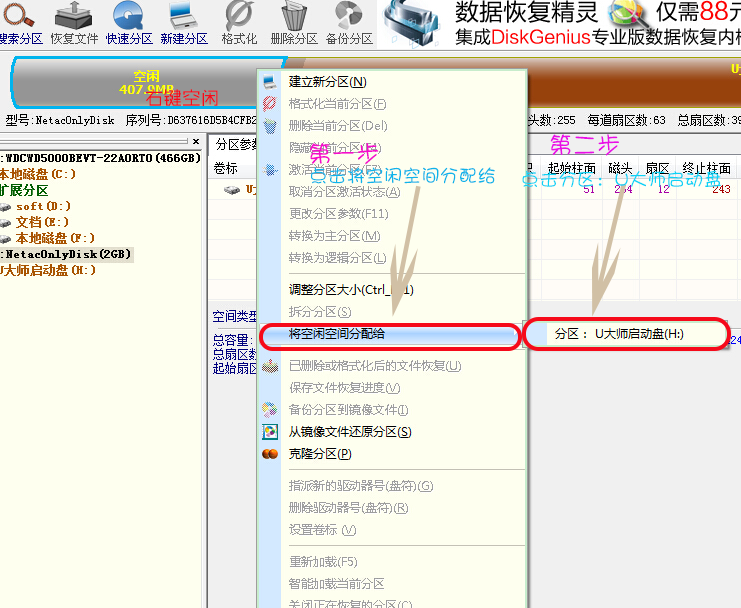
Task: Click the 新建分区 (New Partition) toolbar icon
Action: (x=184, y=24)
